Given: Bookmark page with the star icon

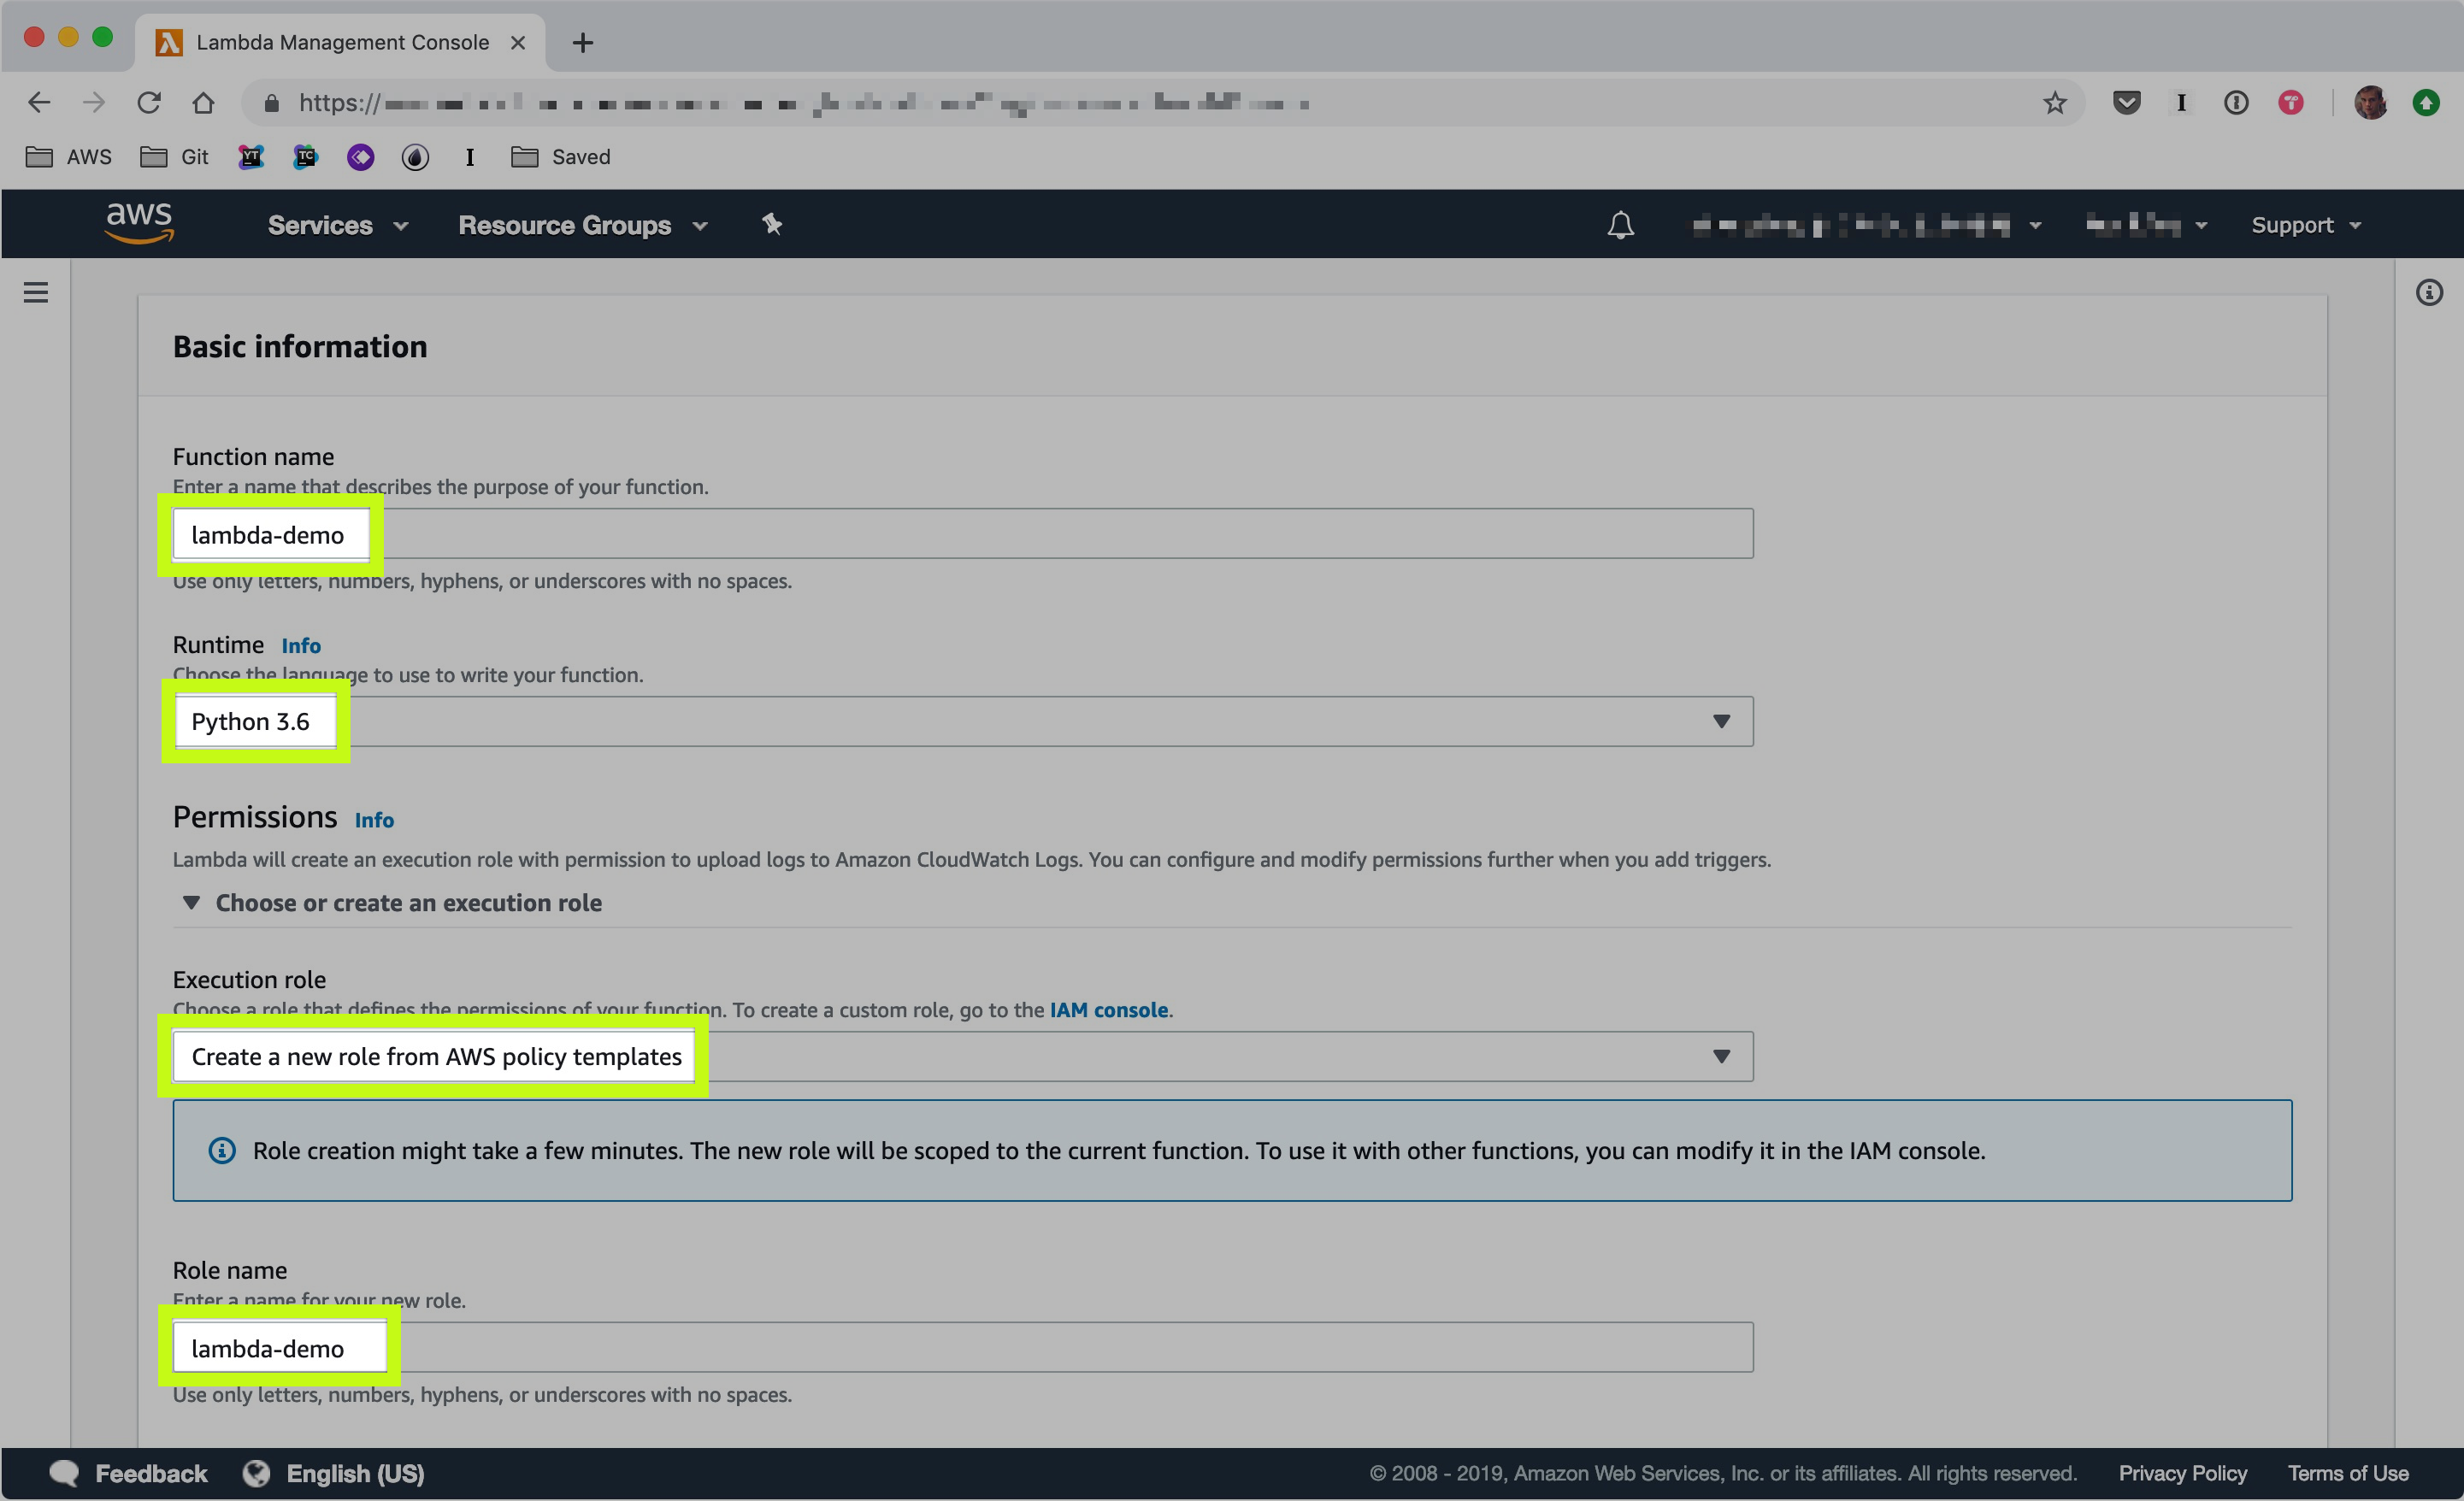Looking at the screenshot, I should coord(2054,103).
